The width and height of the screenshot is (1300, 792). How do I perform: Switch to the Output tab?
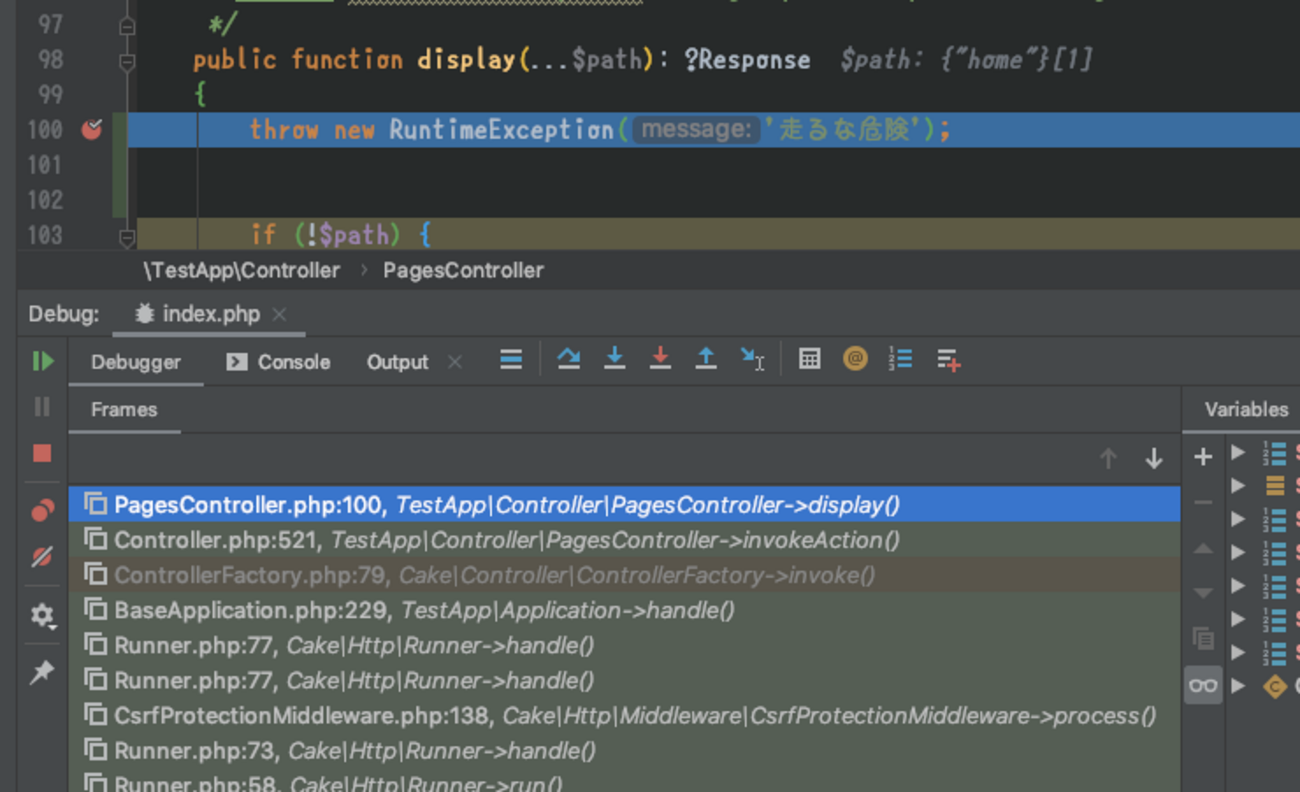(397, 362)
